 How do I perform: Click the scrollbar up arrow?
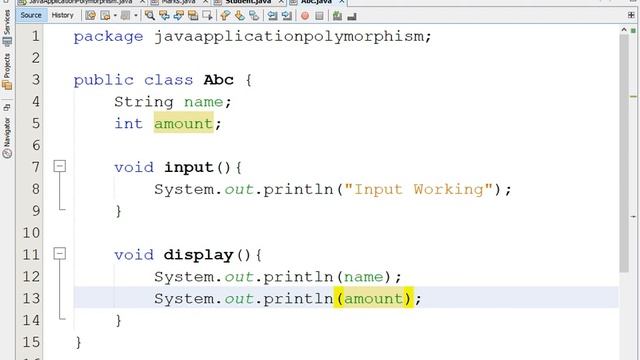624,30
